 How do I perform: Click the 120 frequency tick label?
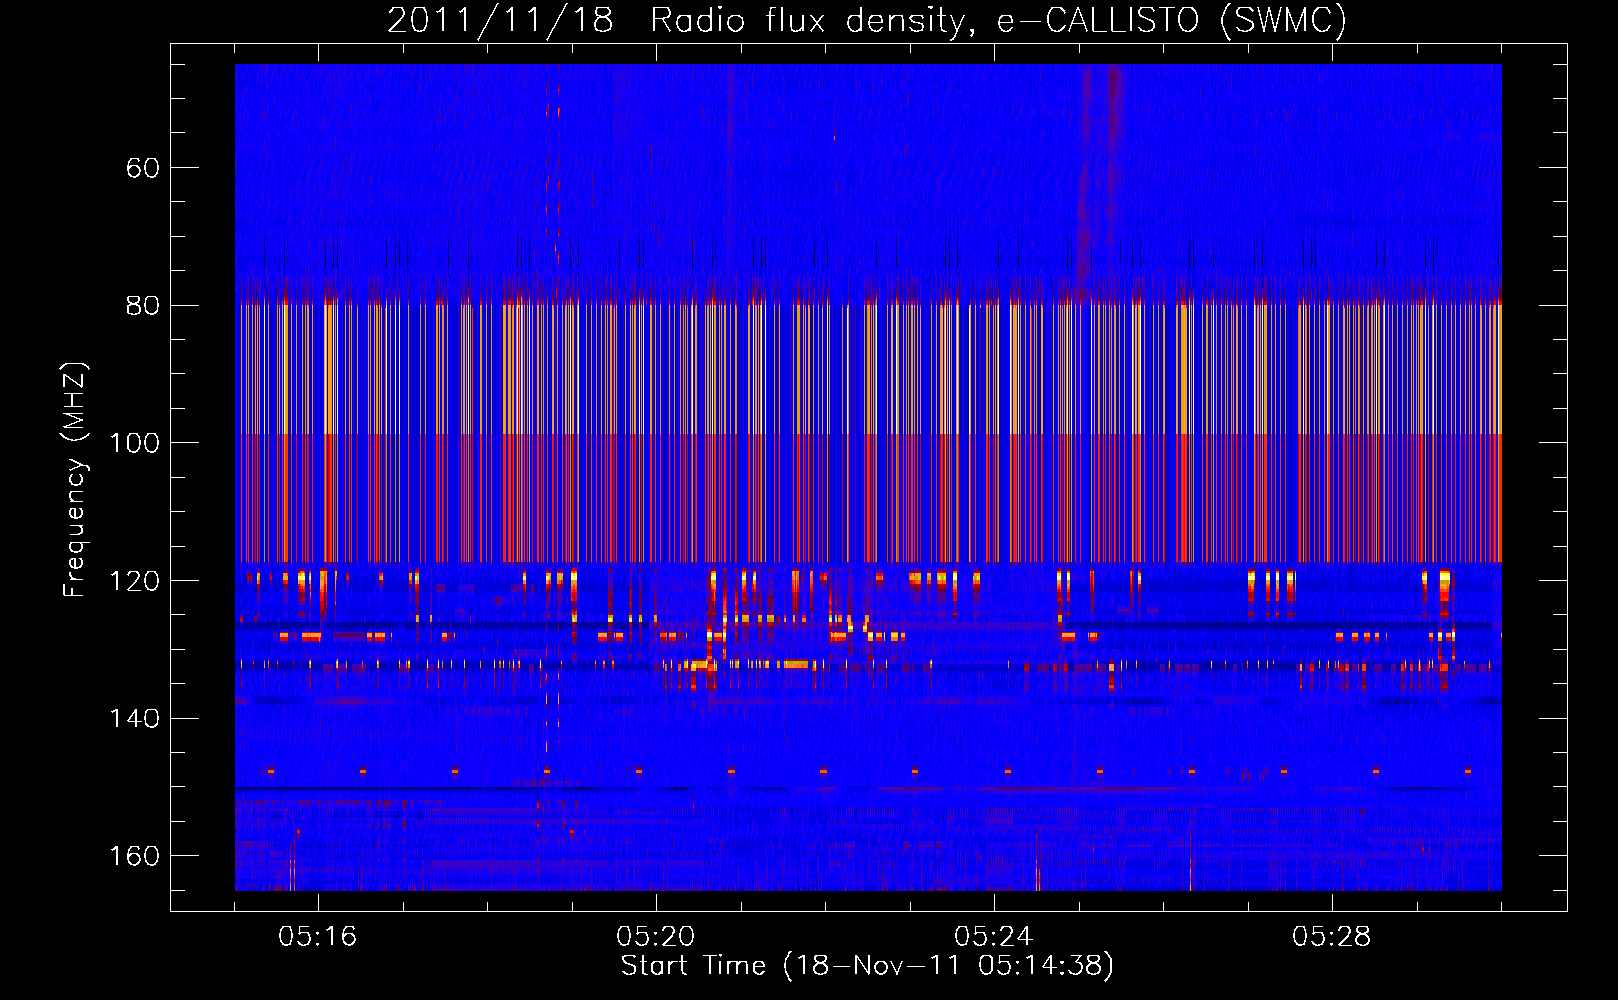(x=135, y=581)
